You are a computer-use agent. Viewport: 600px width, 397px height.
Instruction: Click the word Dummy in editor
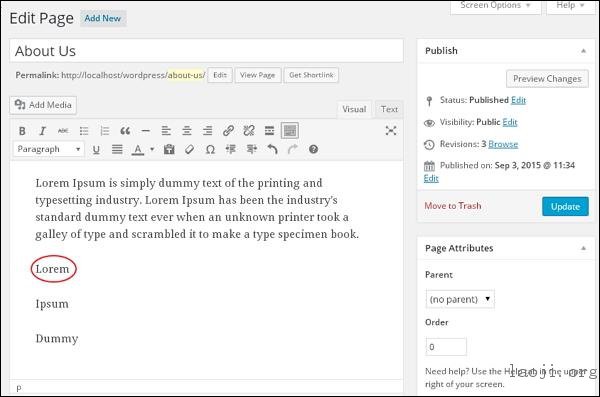[57, 339]
